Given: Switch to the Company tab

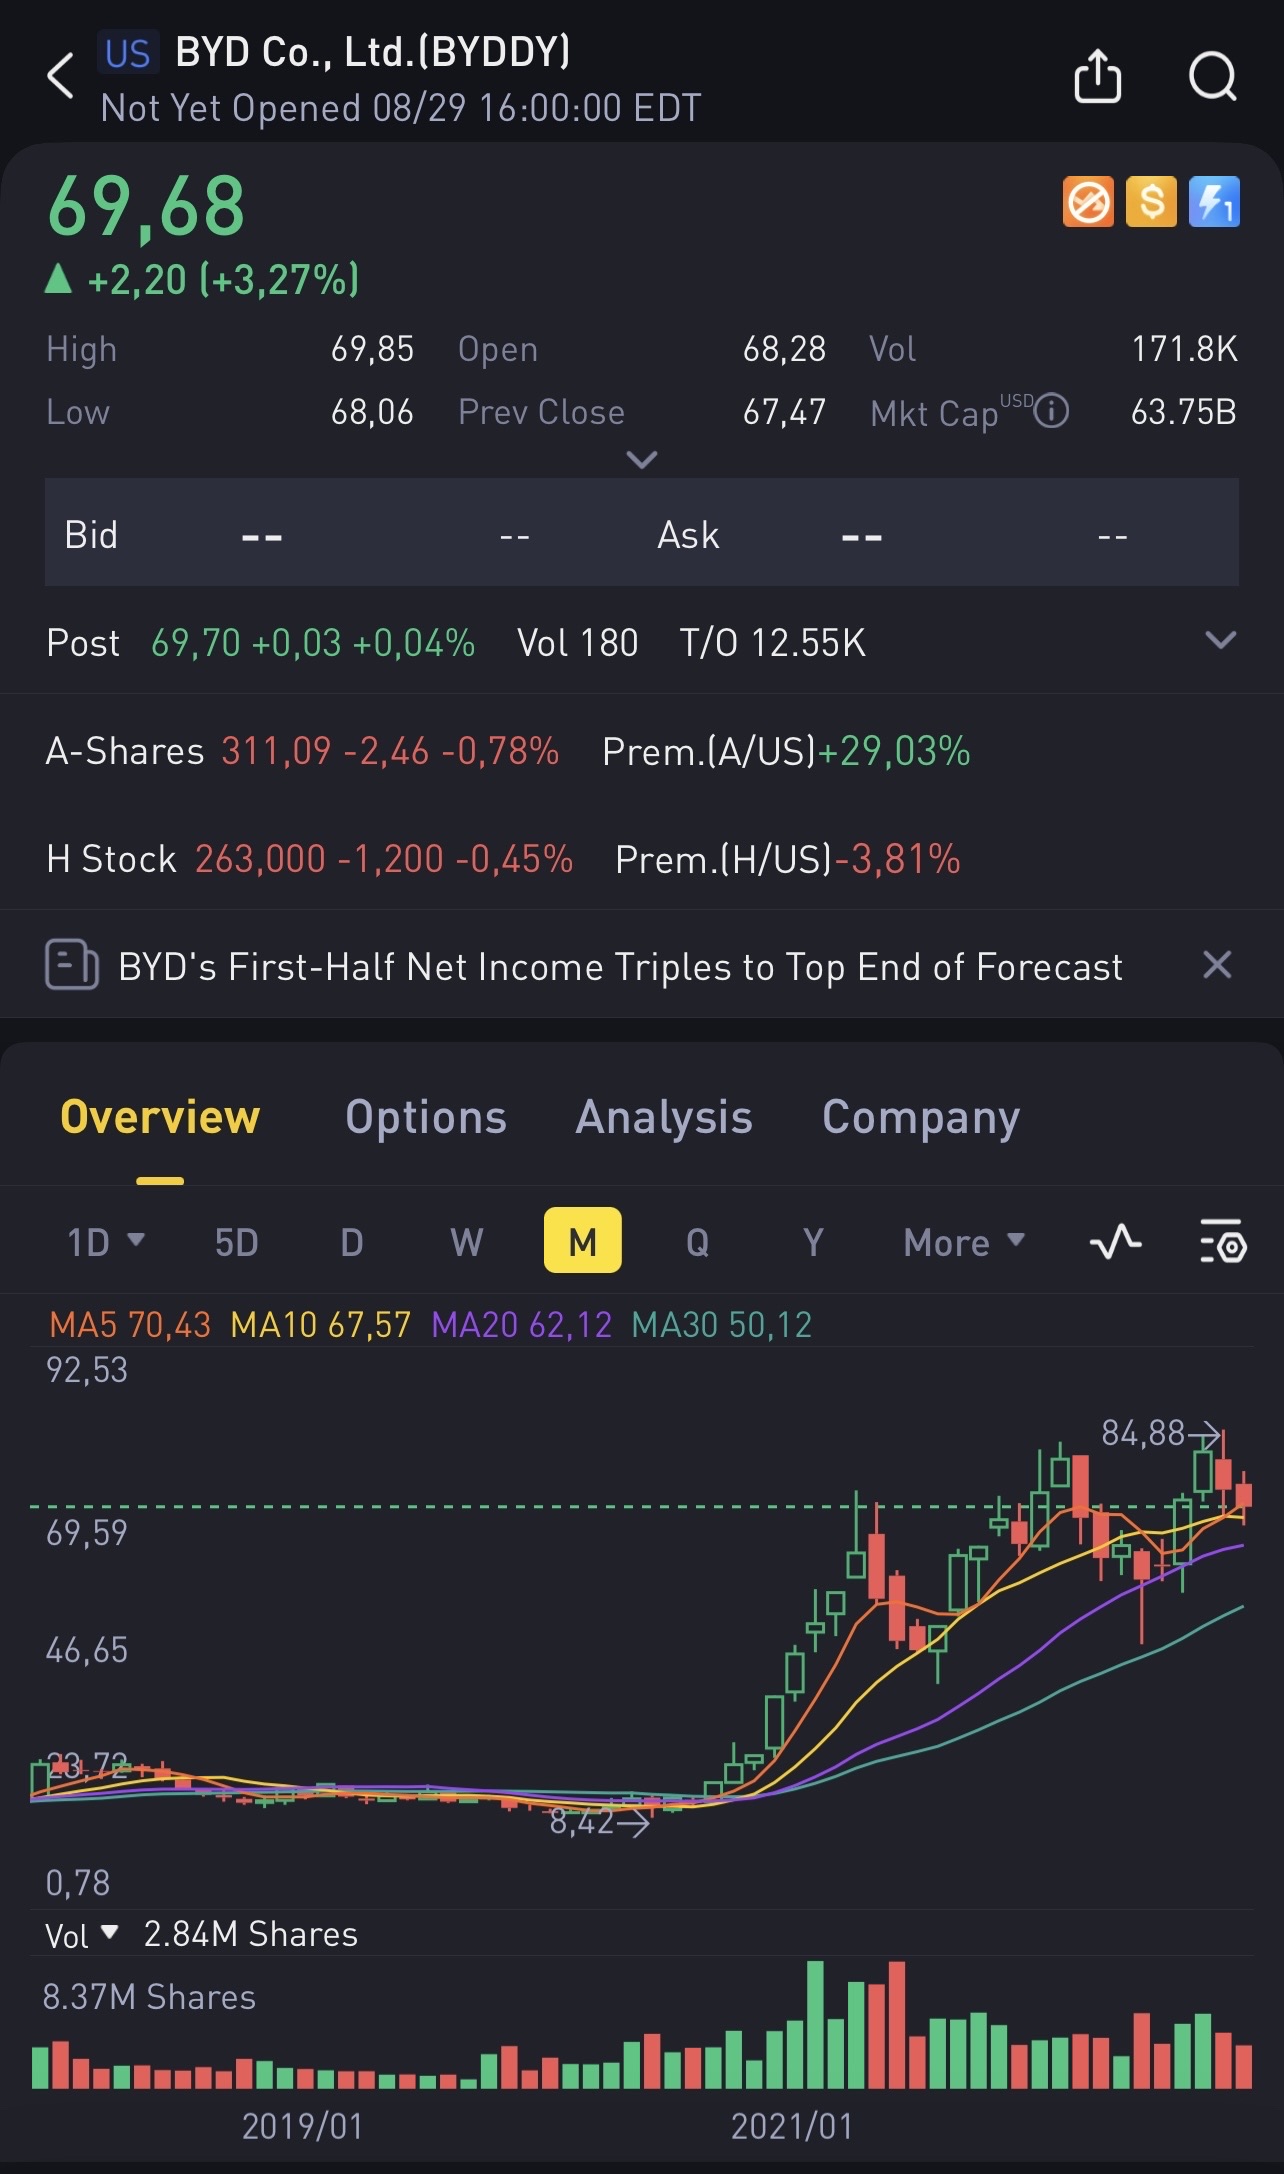Looking at the screenshot, I should coord(921,1117).
